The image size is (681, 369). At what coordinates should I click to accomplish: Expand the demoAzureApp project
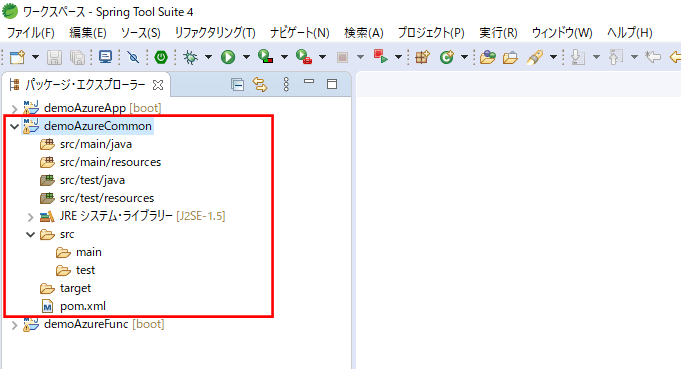pyautogui.click(x=14, y=108)
